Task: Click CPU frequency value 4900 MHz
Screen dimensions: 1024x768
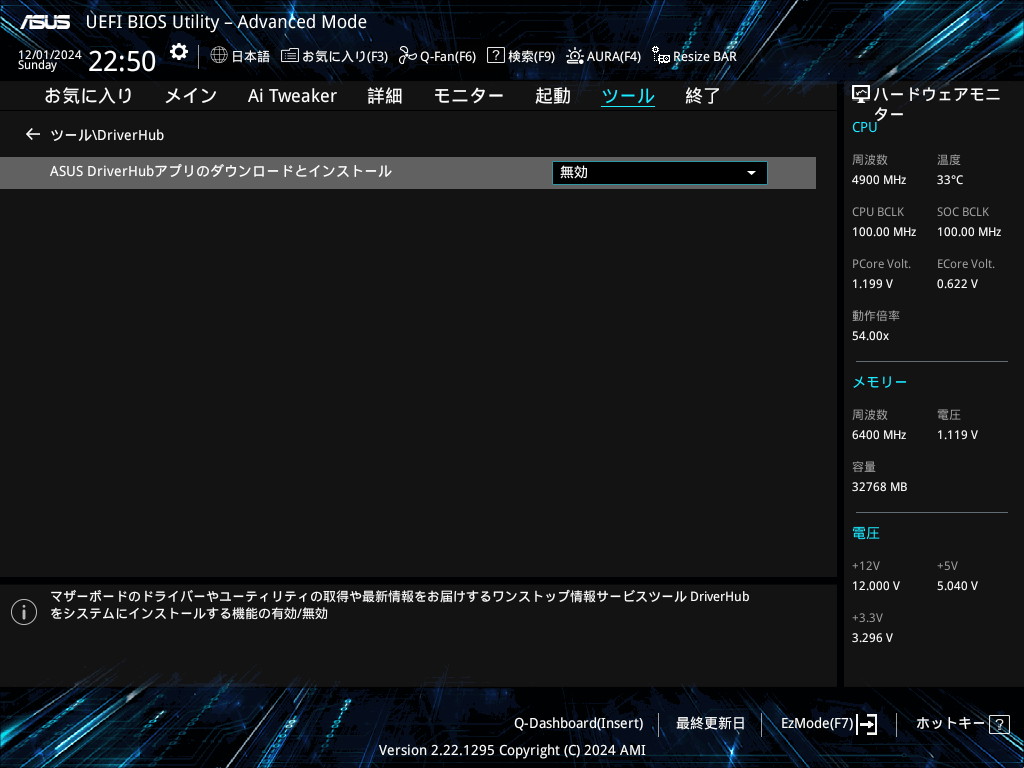Action: click(879, 180)
